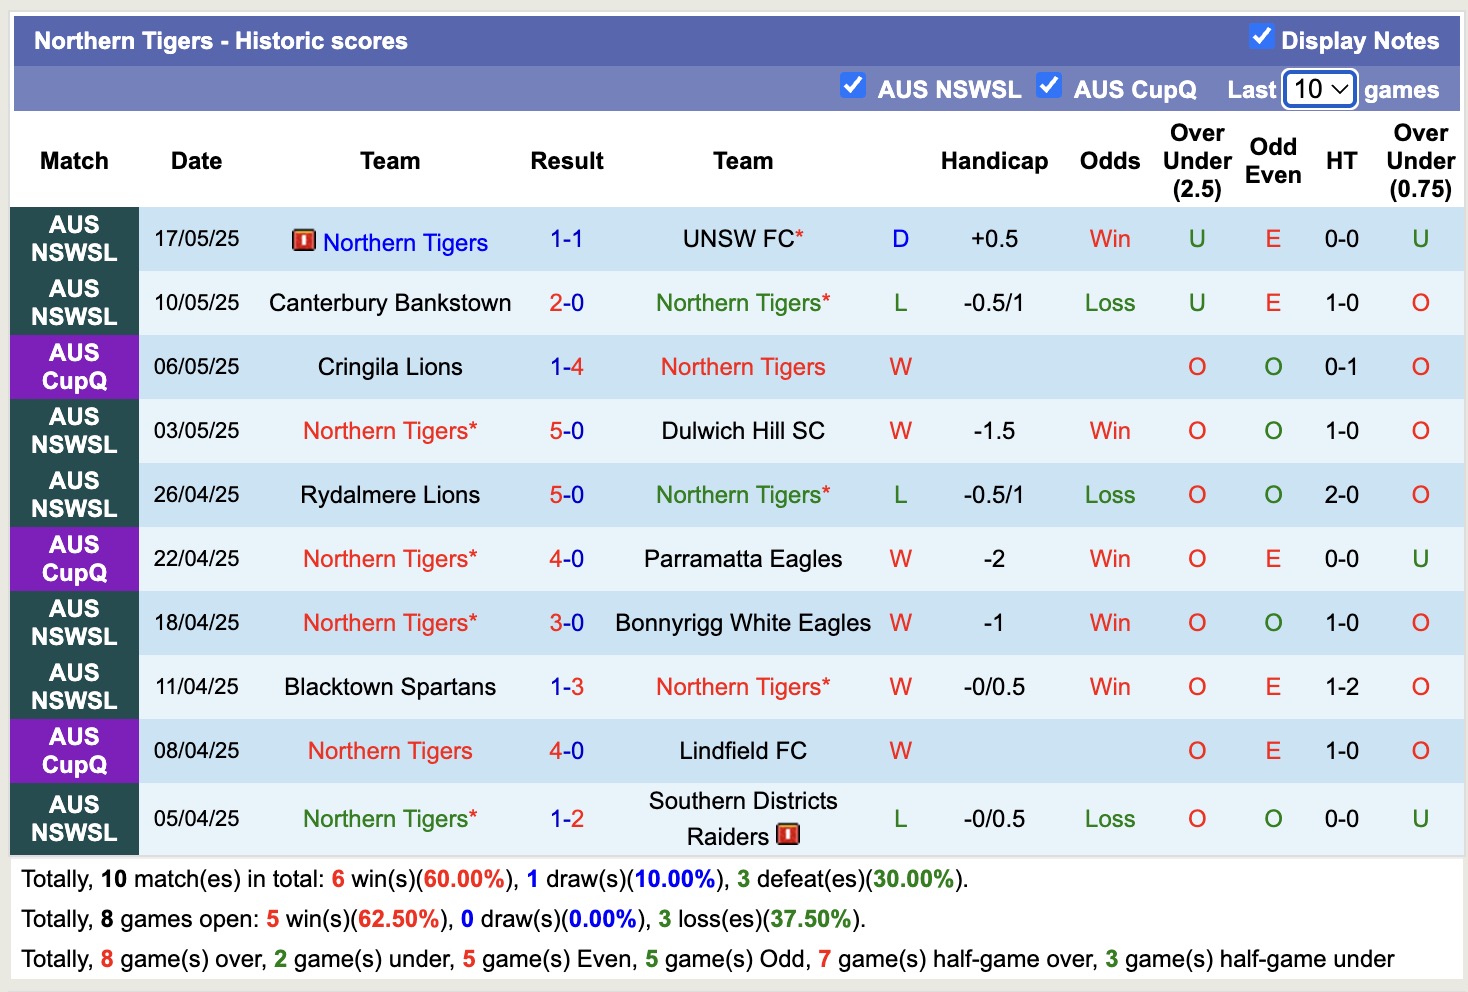The width and height of the screenshot is (1468, 992).
Task: Click Bonnyrigg White Eagles team name
Action: tap(743, 623)
